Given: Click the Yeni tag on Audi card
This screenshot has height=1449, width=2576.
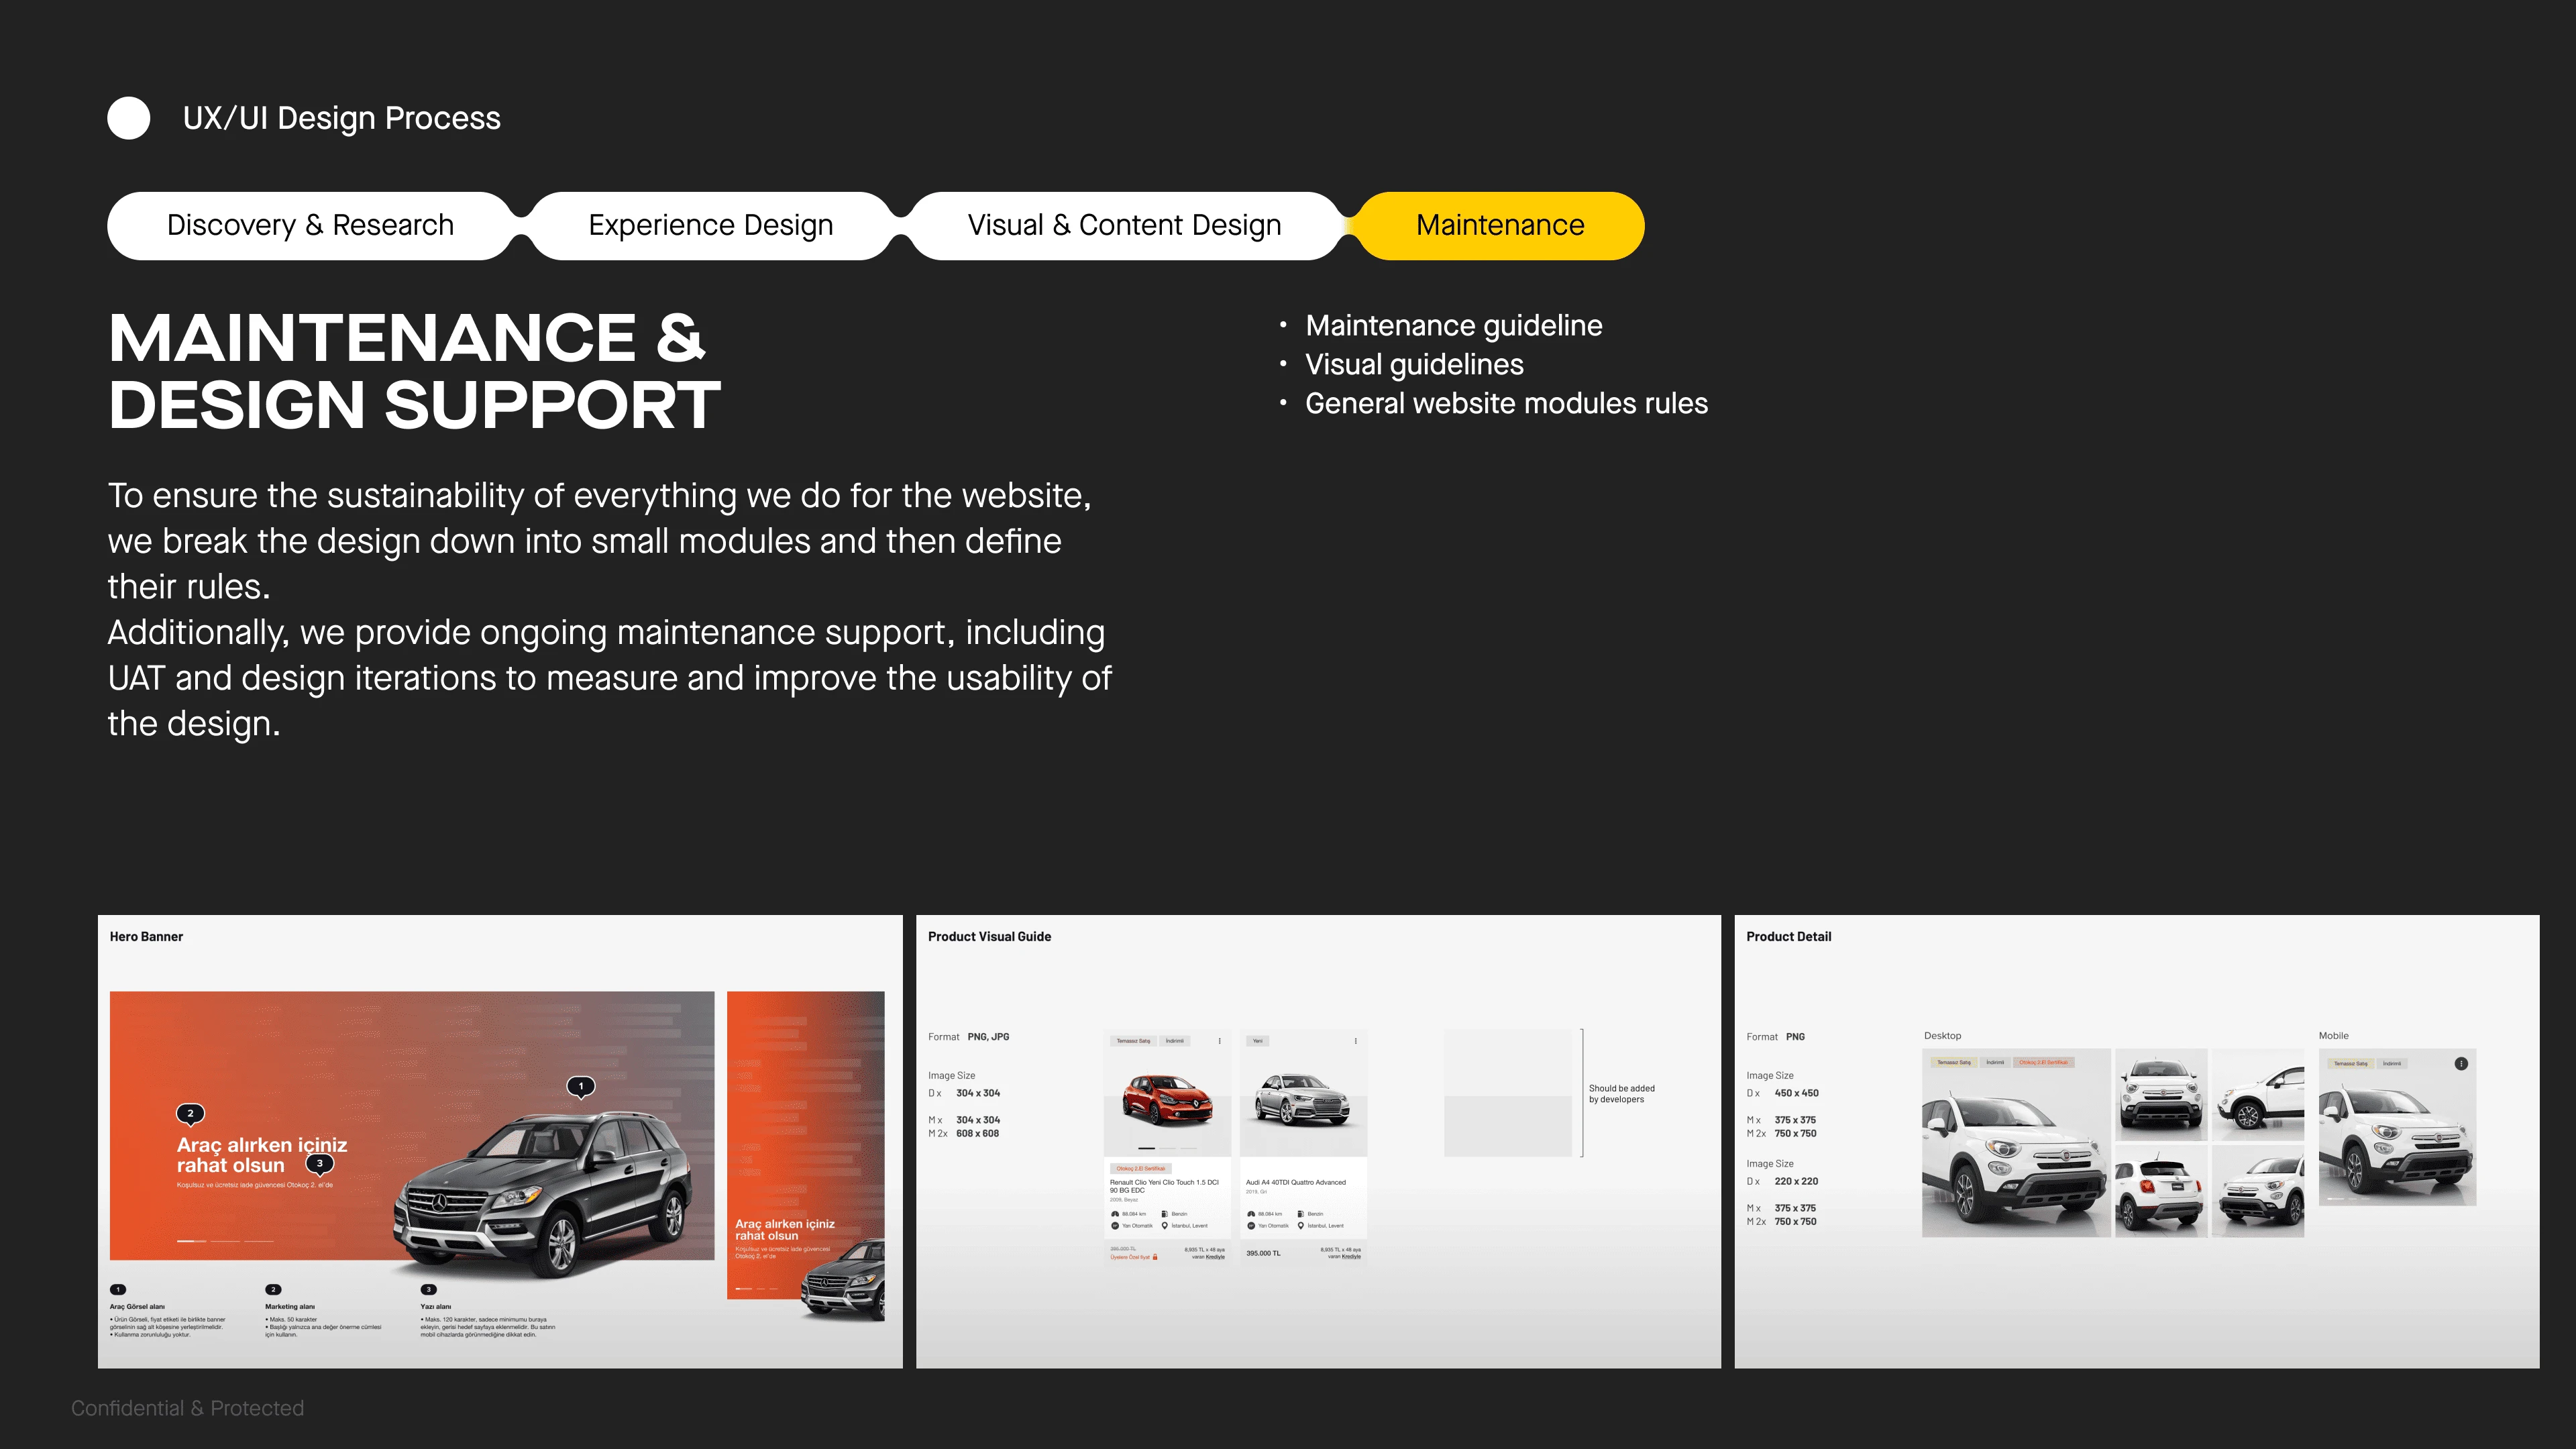Looking at the screenshot, I should (1257, 1041).
